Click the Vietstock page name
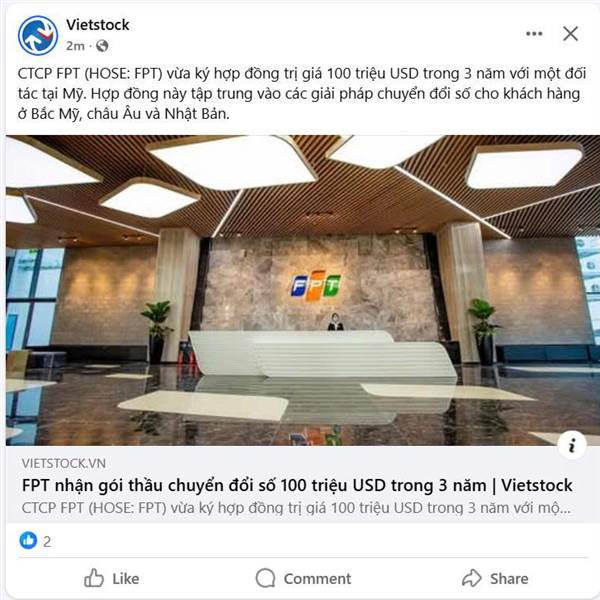 pyautogui.click(x=98, y=25)
